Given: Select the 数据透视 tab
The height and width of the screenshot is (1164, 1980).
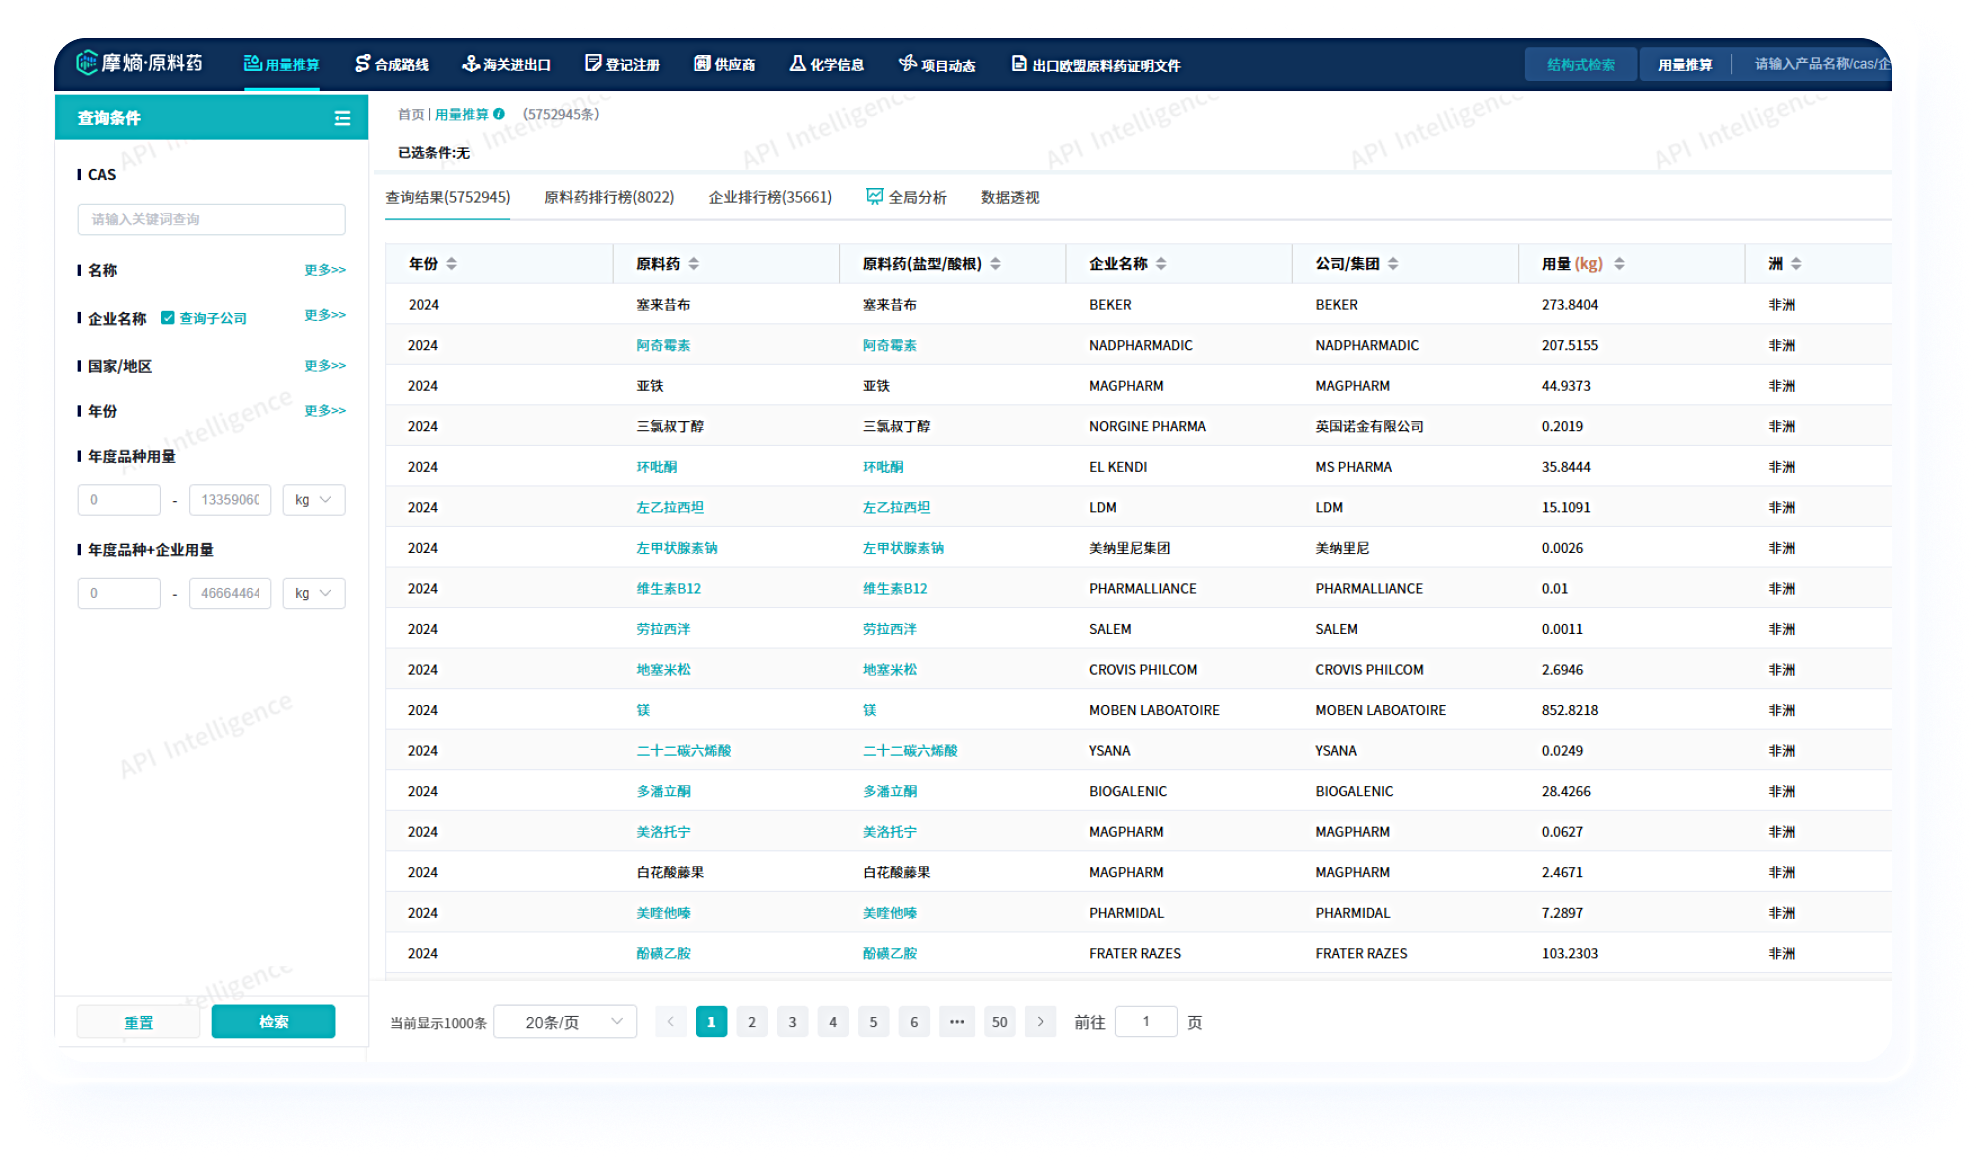Looking at the screenshot, I should [x=1010, y=198].
